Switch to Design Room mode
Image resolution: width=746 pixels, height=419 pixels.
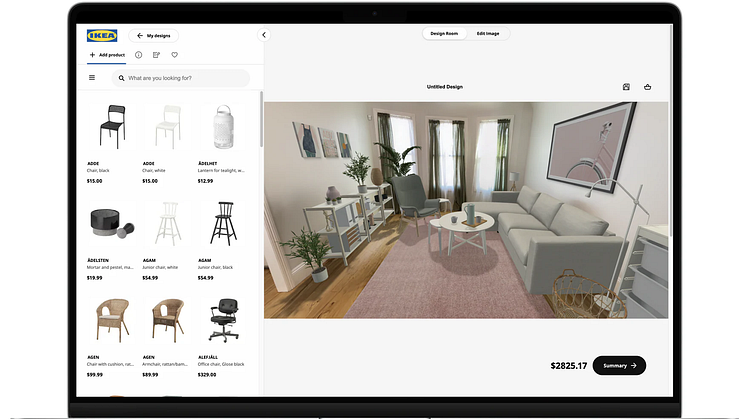click(x=444, y=33)
